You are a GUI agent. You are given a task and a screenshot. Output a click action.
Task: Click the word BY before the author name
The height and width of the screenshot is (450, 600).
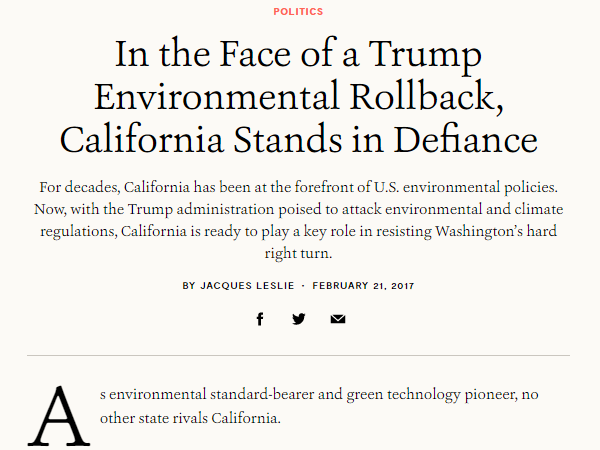pos(189,285)
